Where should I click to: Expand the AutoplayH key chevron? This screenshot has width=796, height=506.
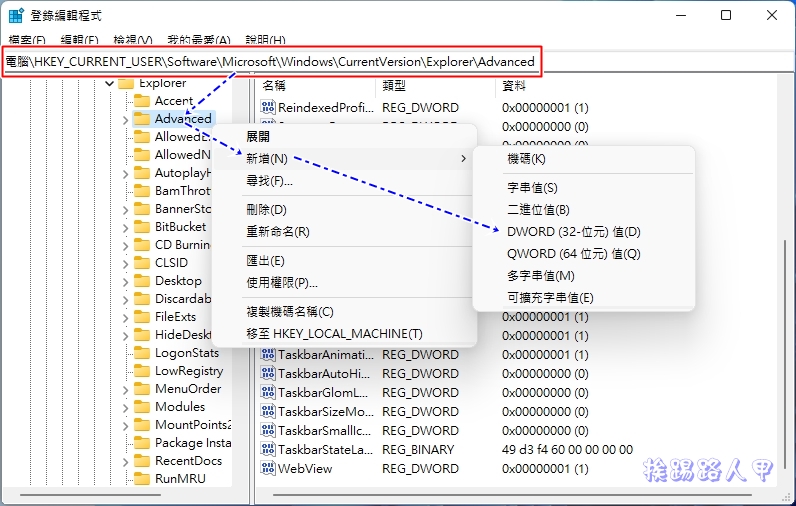pyautogui.click(x=125, y=174)
